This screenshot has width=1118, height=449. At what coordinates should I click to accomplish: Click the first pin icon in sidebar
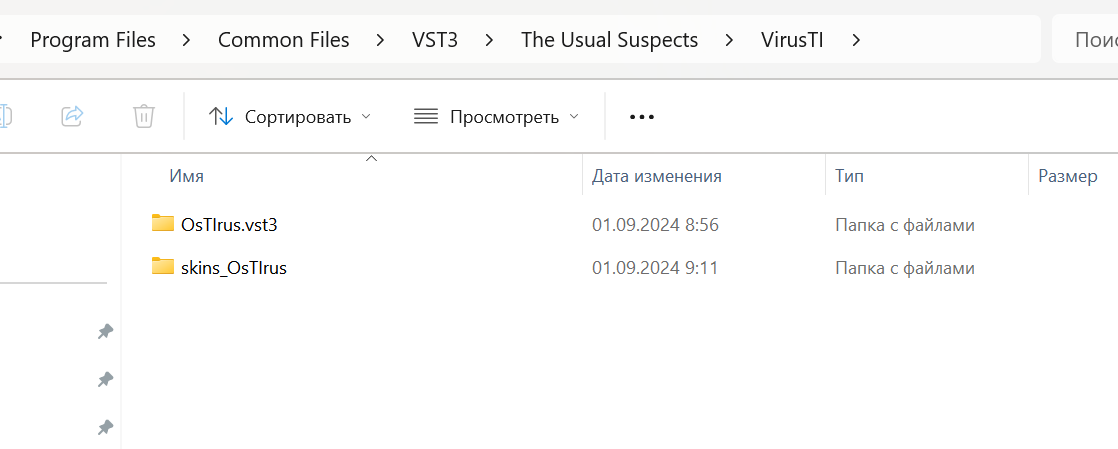coord(106,331)
